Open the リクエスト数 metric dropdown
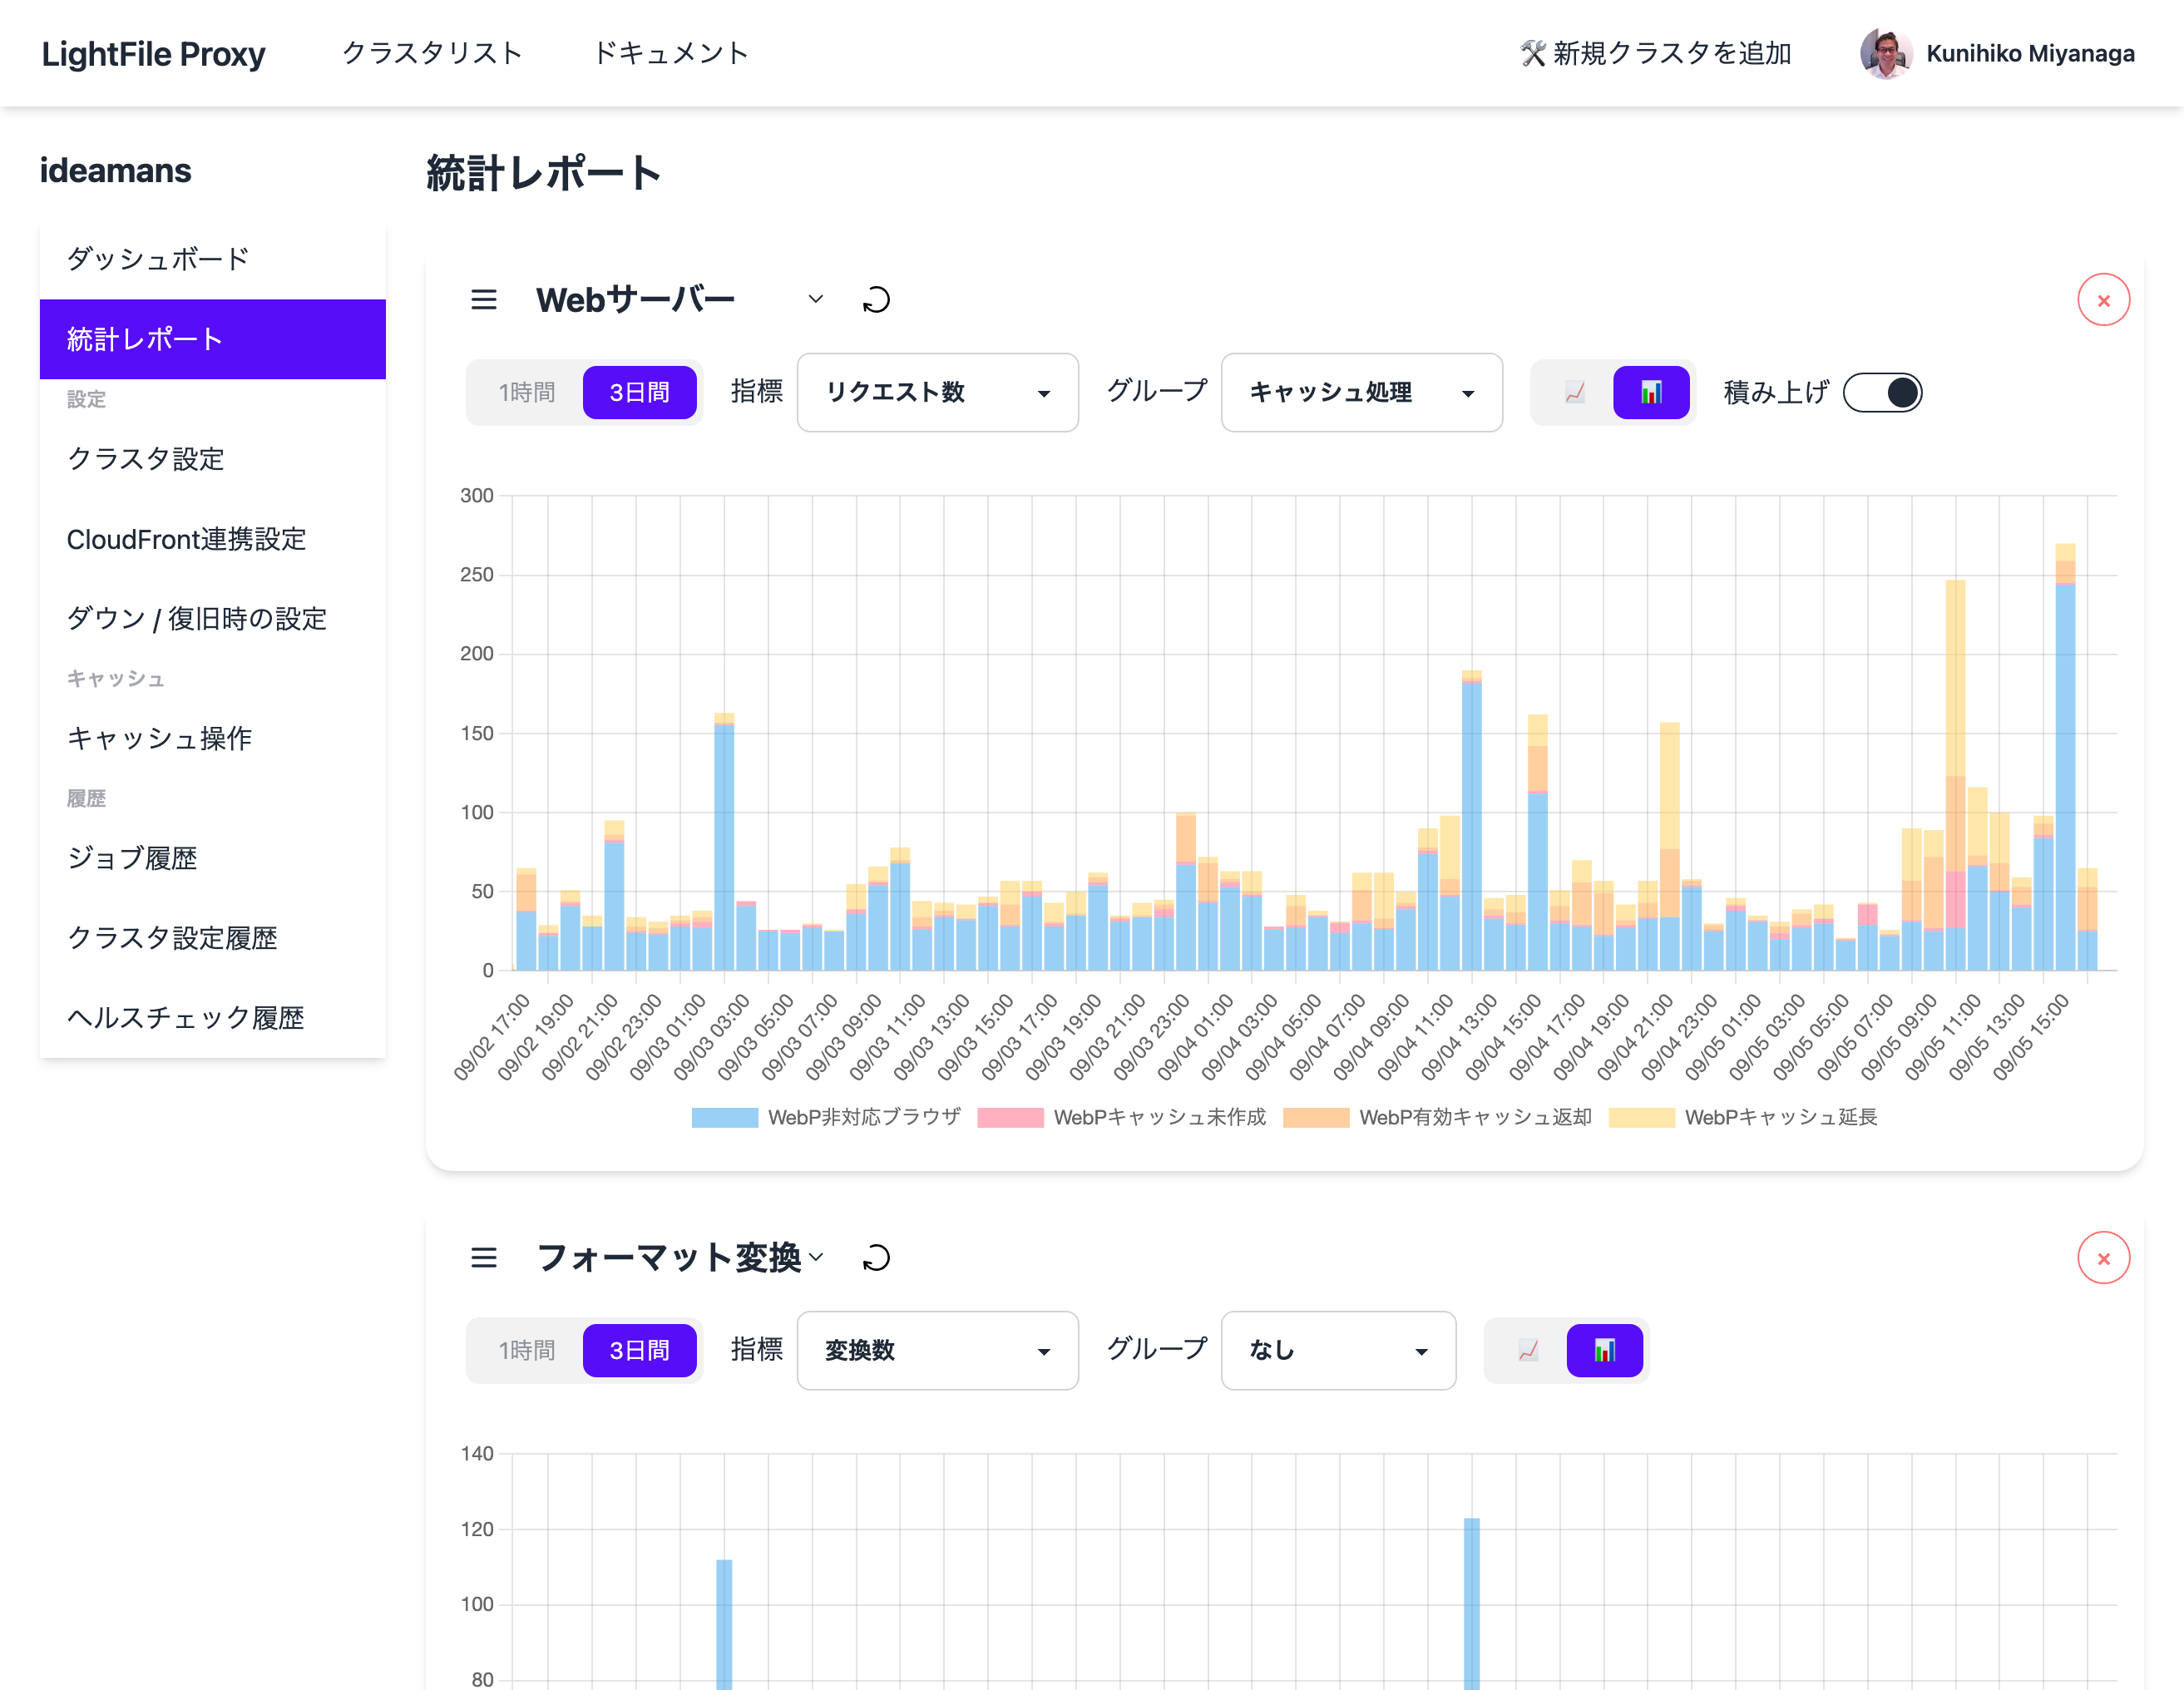The image size is (2184, 1690). click(x=937, y=392)
